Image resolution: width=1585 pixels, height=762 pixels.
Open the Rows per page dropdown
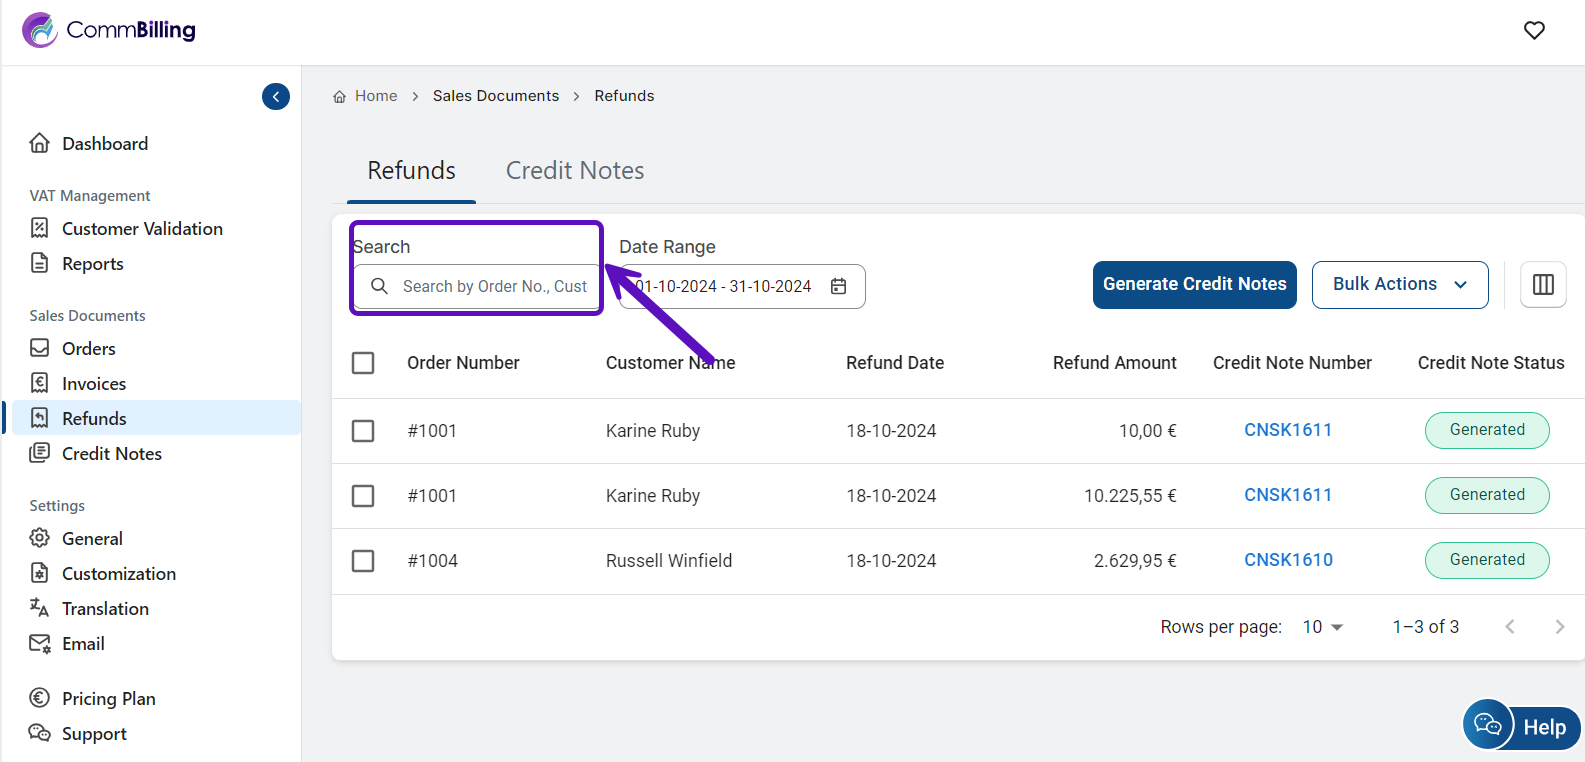coord(1322,627)
